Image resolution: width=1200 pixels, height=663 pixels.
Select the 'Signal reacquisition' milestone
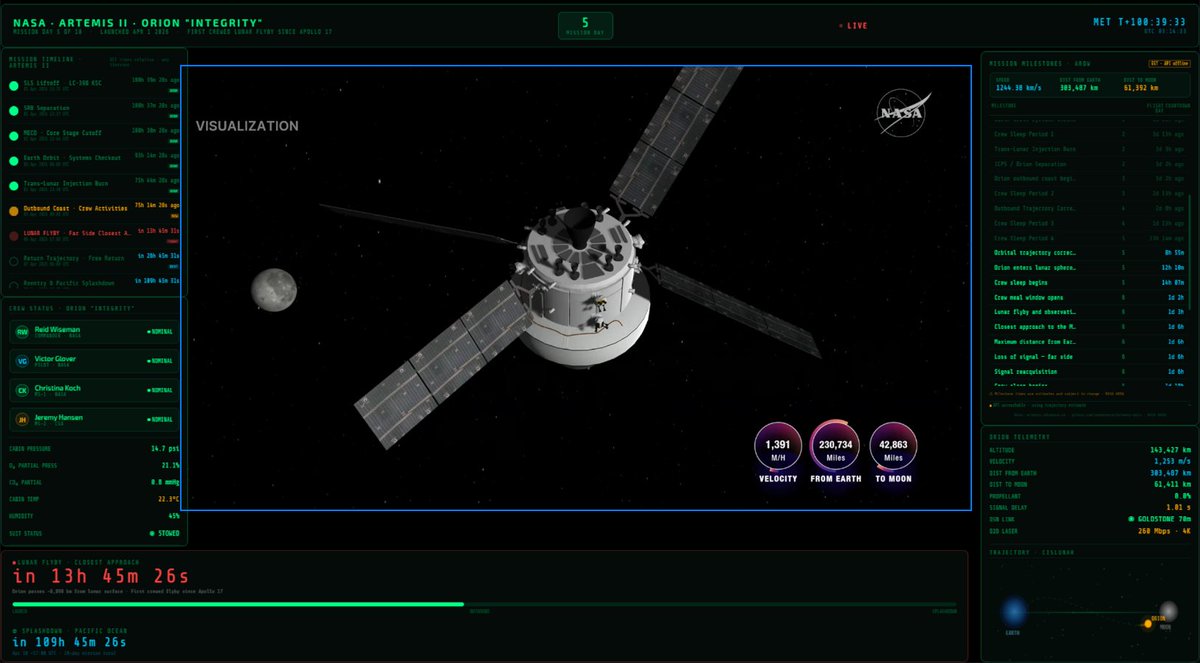(1087, 371)
